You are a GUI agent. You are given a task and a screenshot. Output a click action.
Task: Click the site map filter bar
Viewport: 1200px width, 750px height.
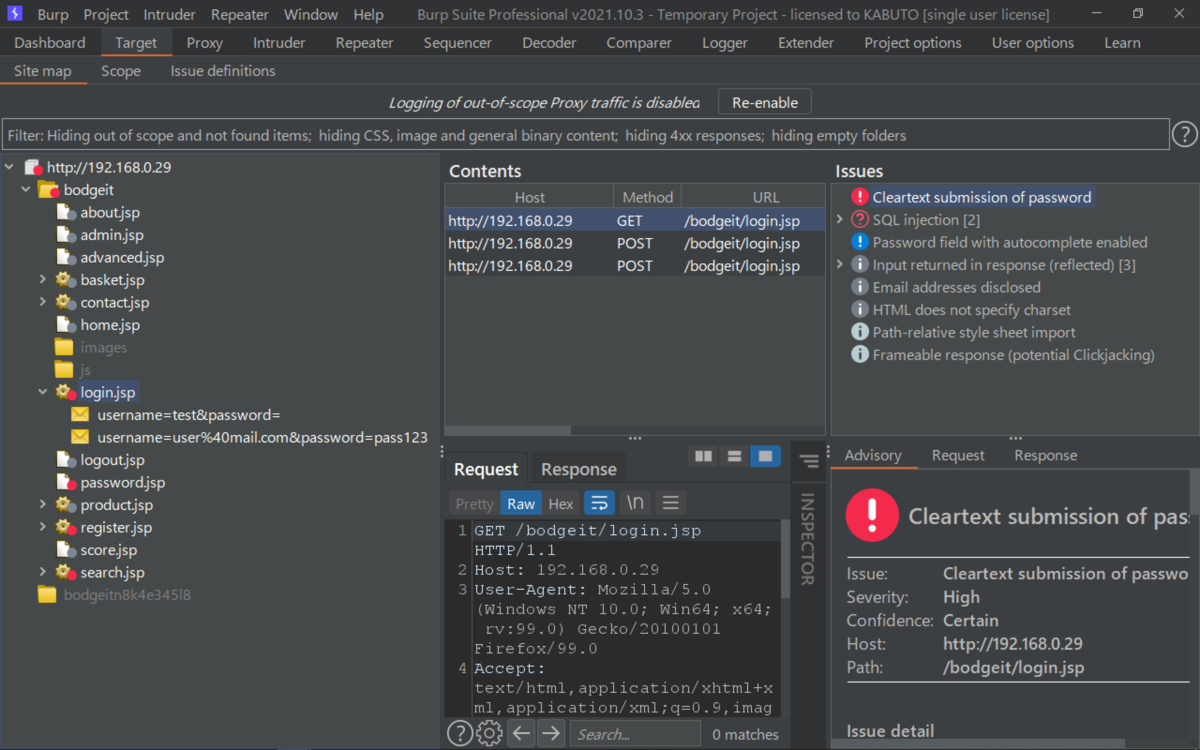point(586,135)
